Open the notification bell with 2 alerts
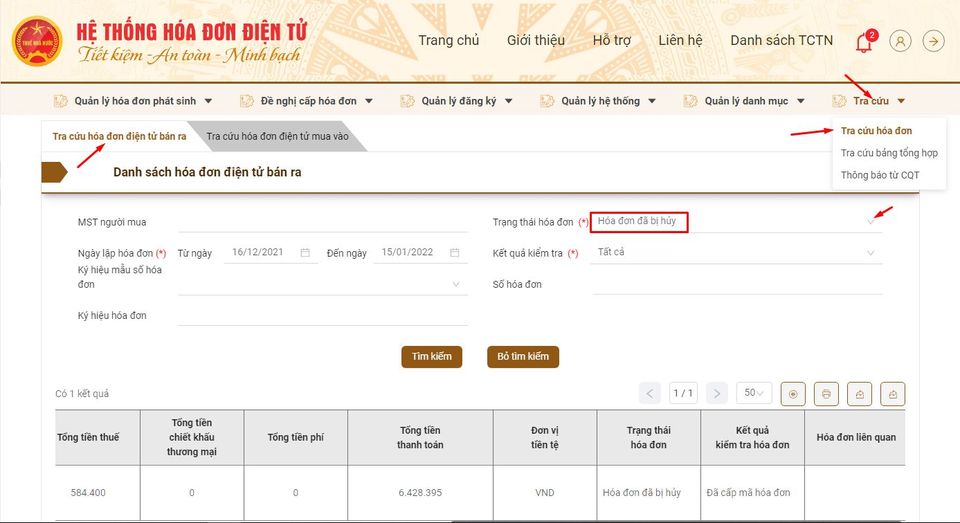This screenshot has width=960, height=523. (863, 42)
